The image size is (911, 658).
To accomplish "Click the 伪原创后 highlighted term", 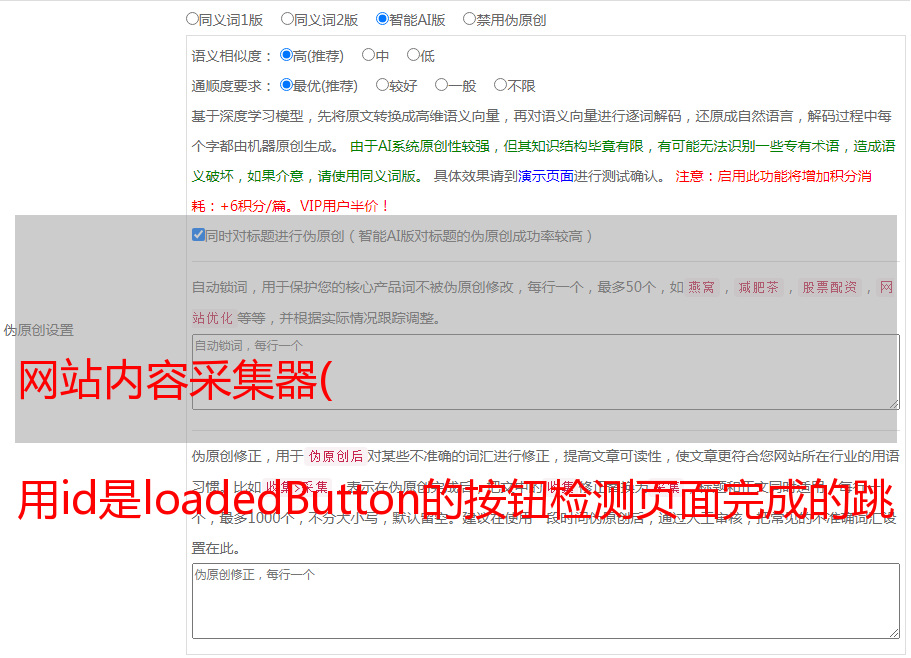I will tap(336, 456).
